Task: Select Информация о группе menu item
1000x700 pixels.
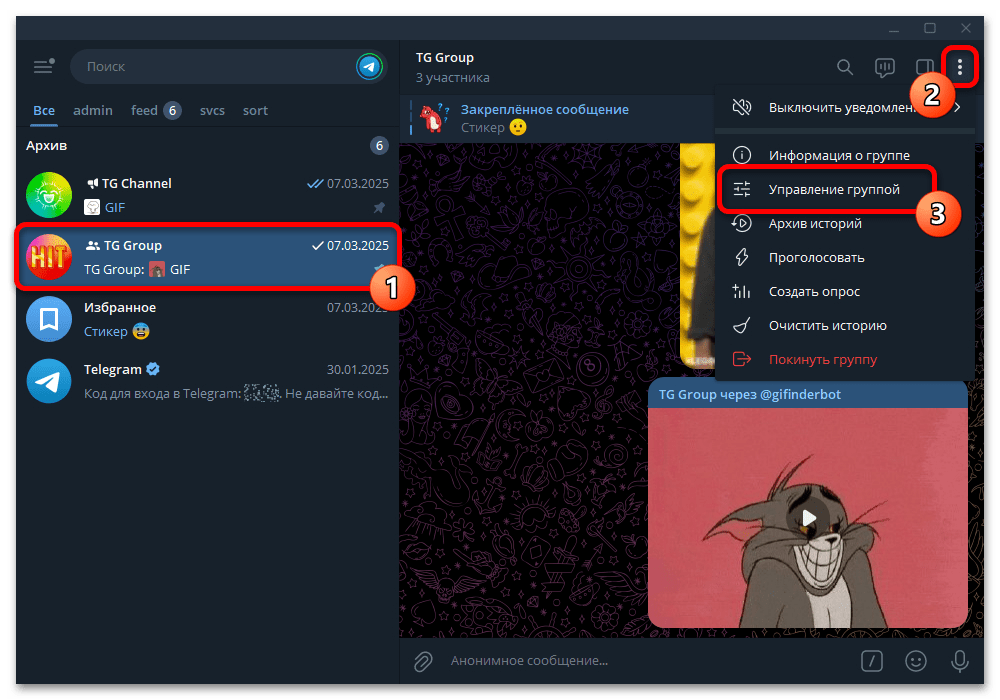Action: 845,155
